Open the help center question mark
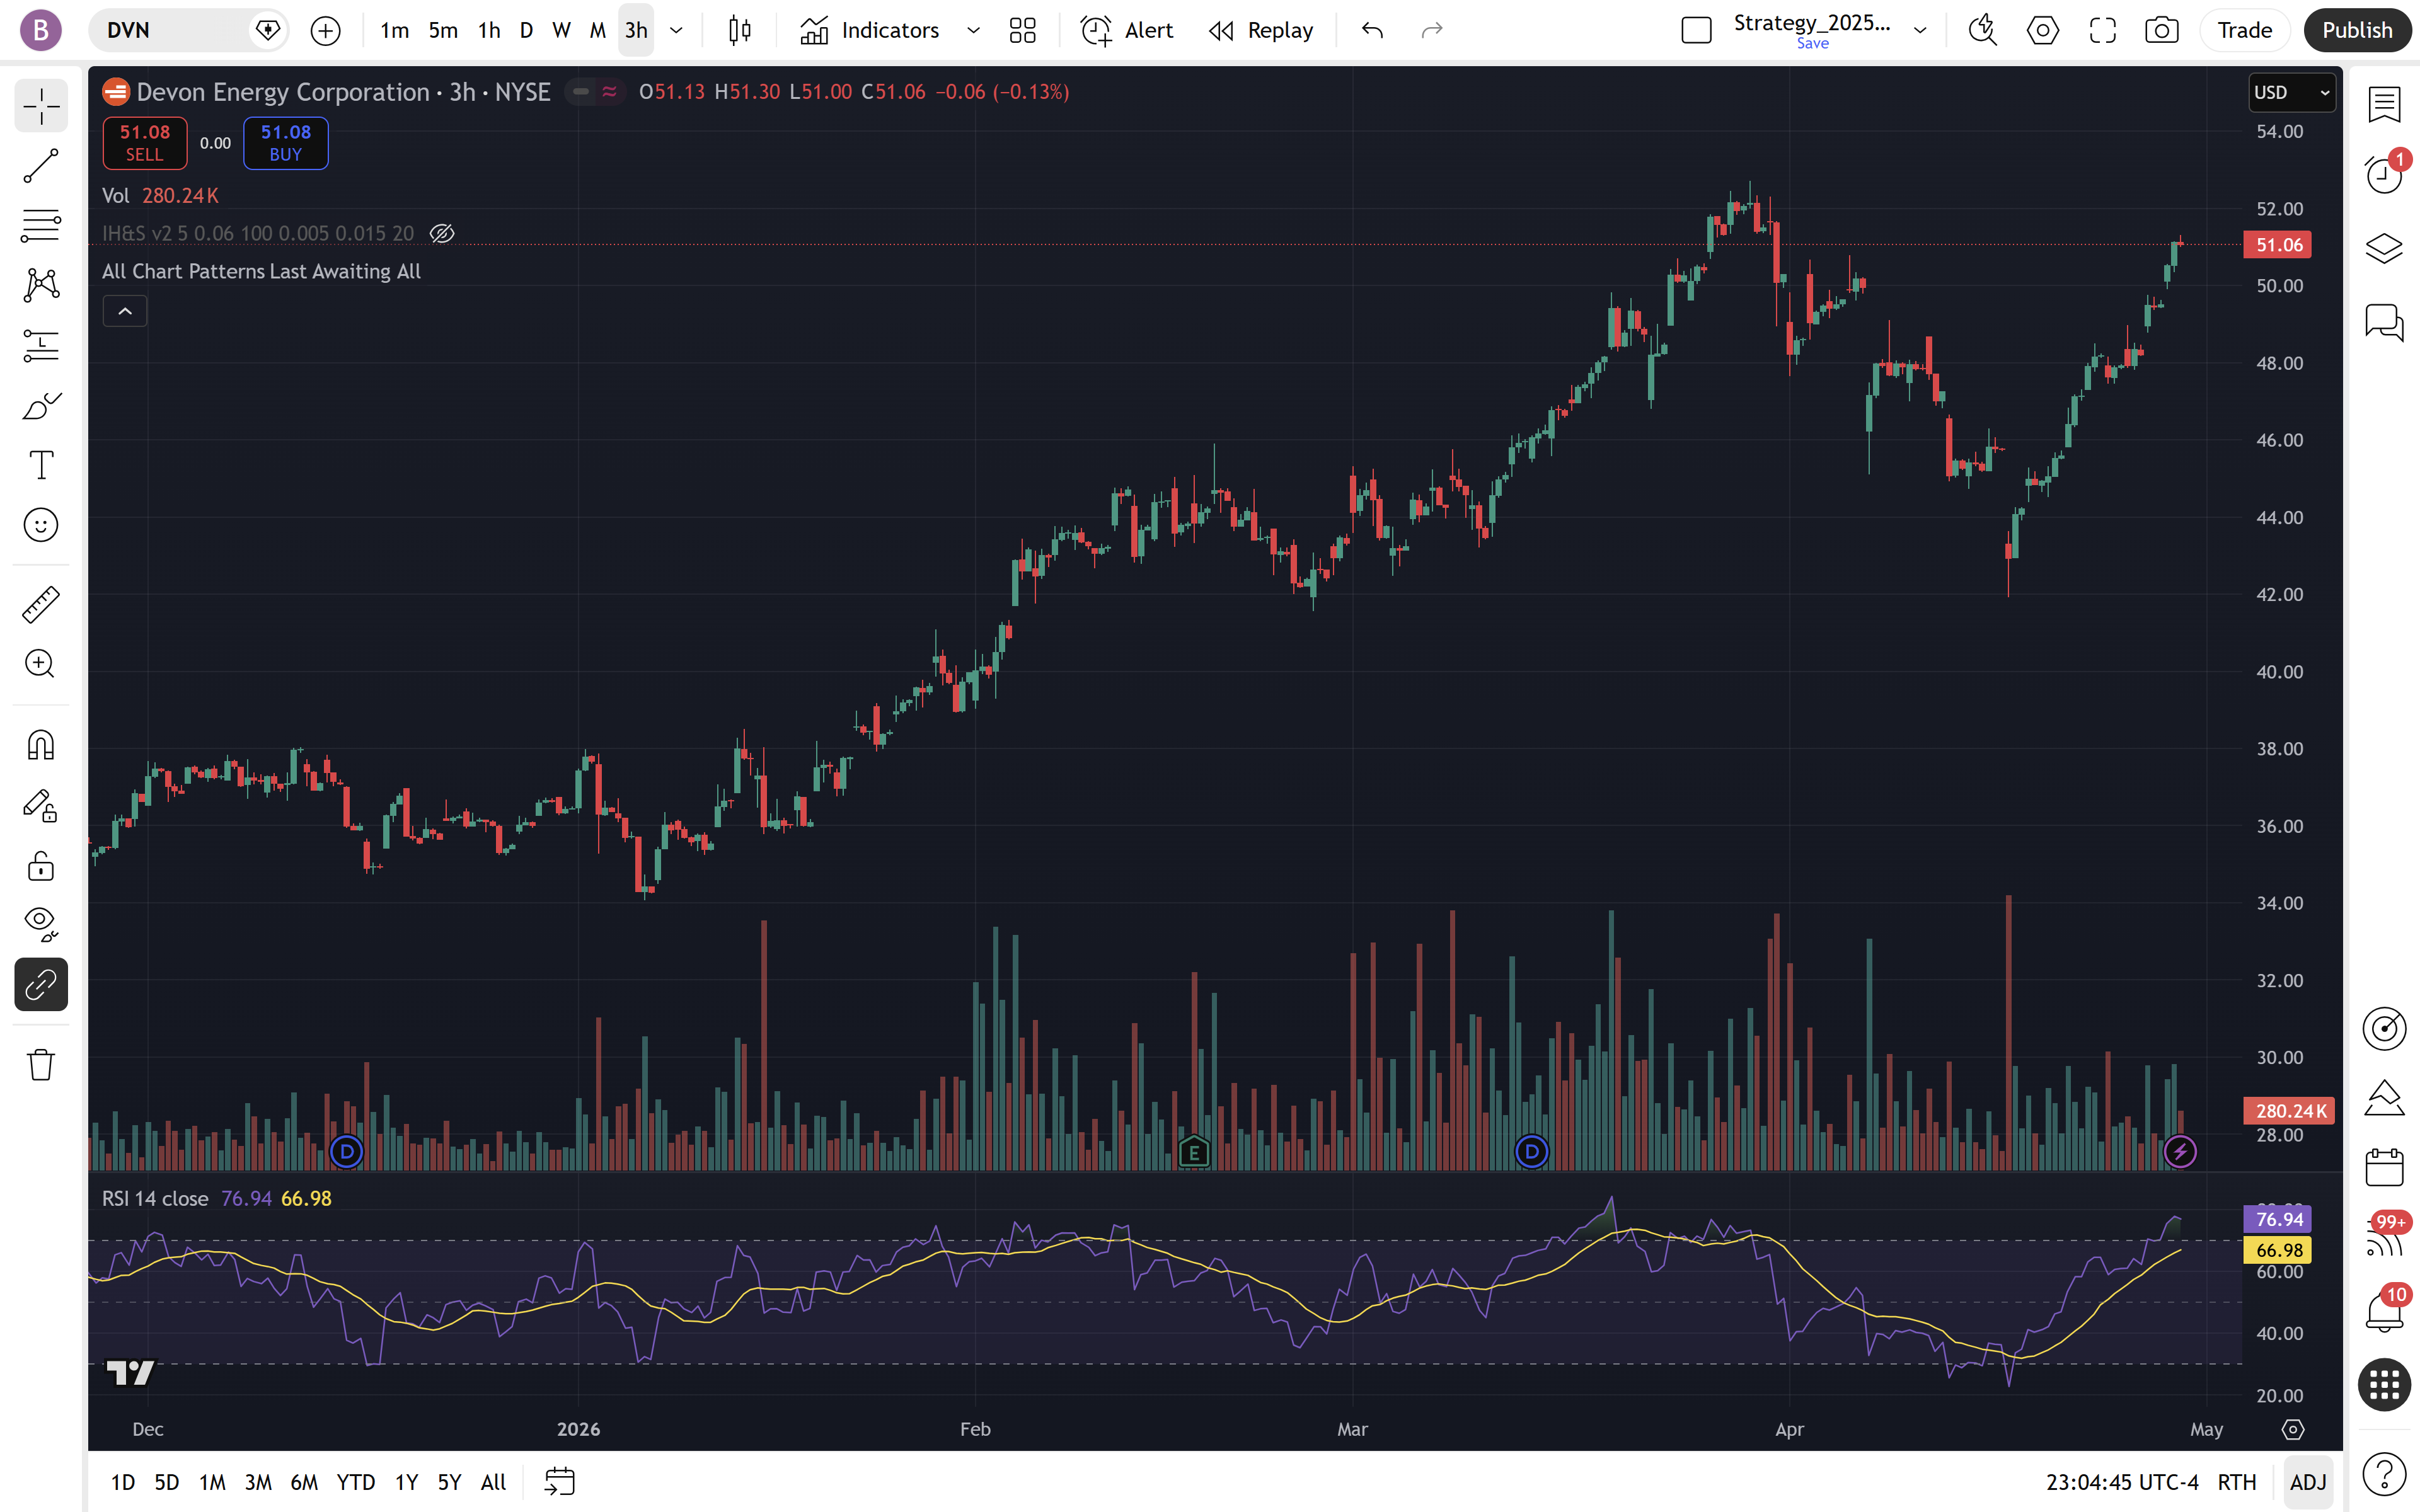This screenshot has height=1512, width=2420. pyautogui.click(x=2385, y=1473)
